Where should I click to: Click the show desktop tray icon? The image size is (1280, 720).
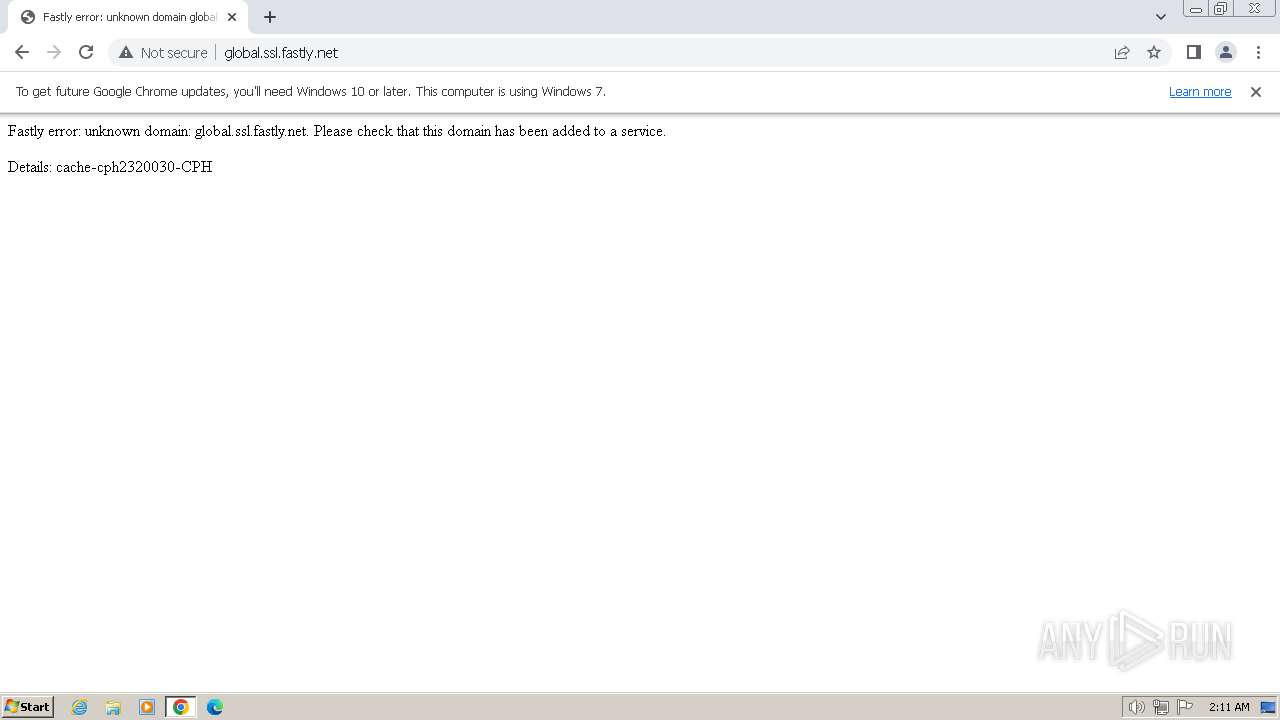pos(1268,707)
